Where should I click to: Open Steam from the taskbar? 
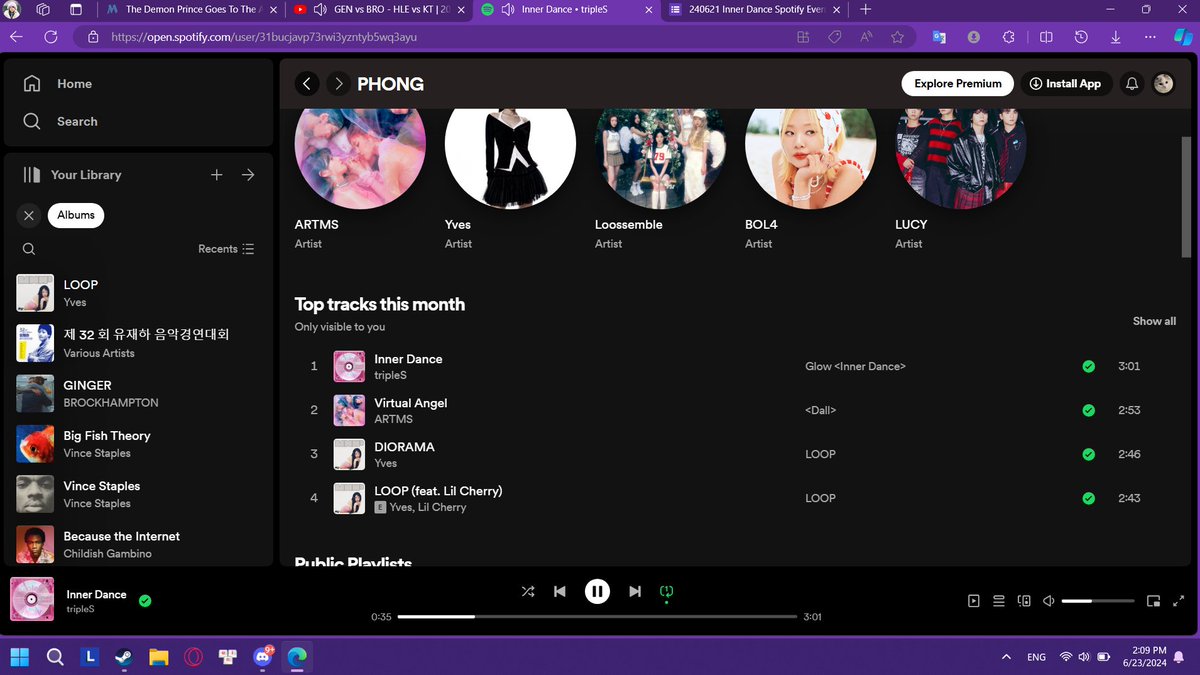pyautogui.click(x=124, y=657)
